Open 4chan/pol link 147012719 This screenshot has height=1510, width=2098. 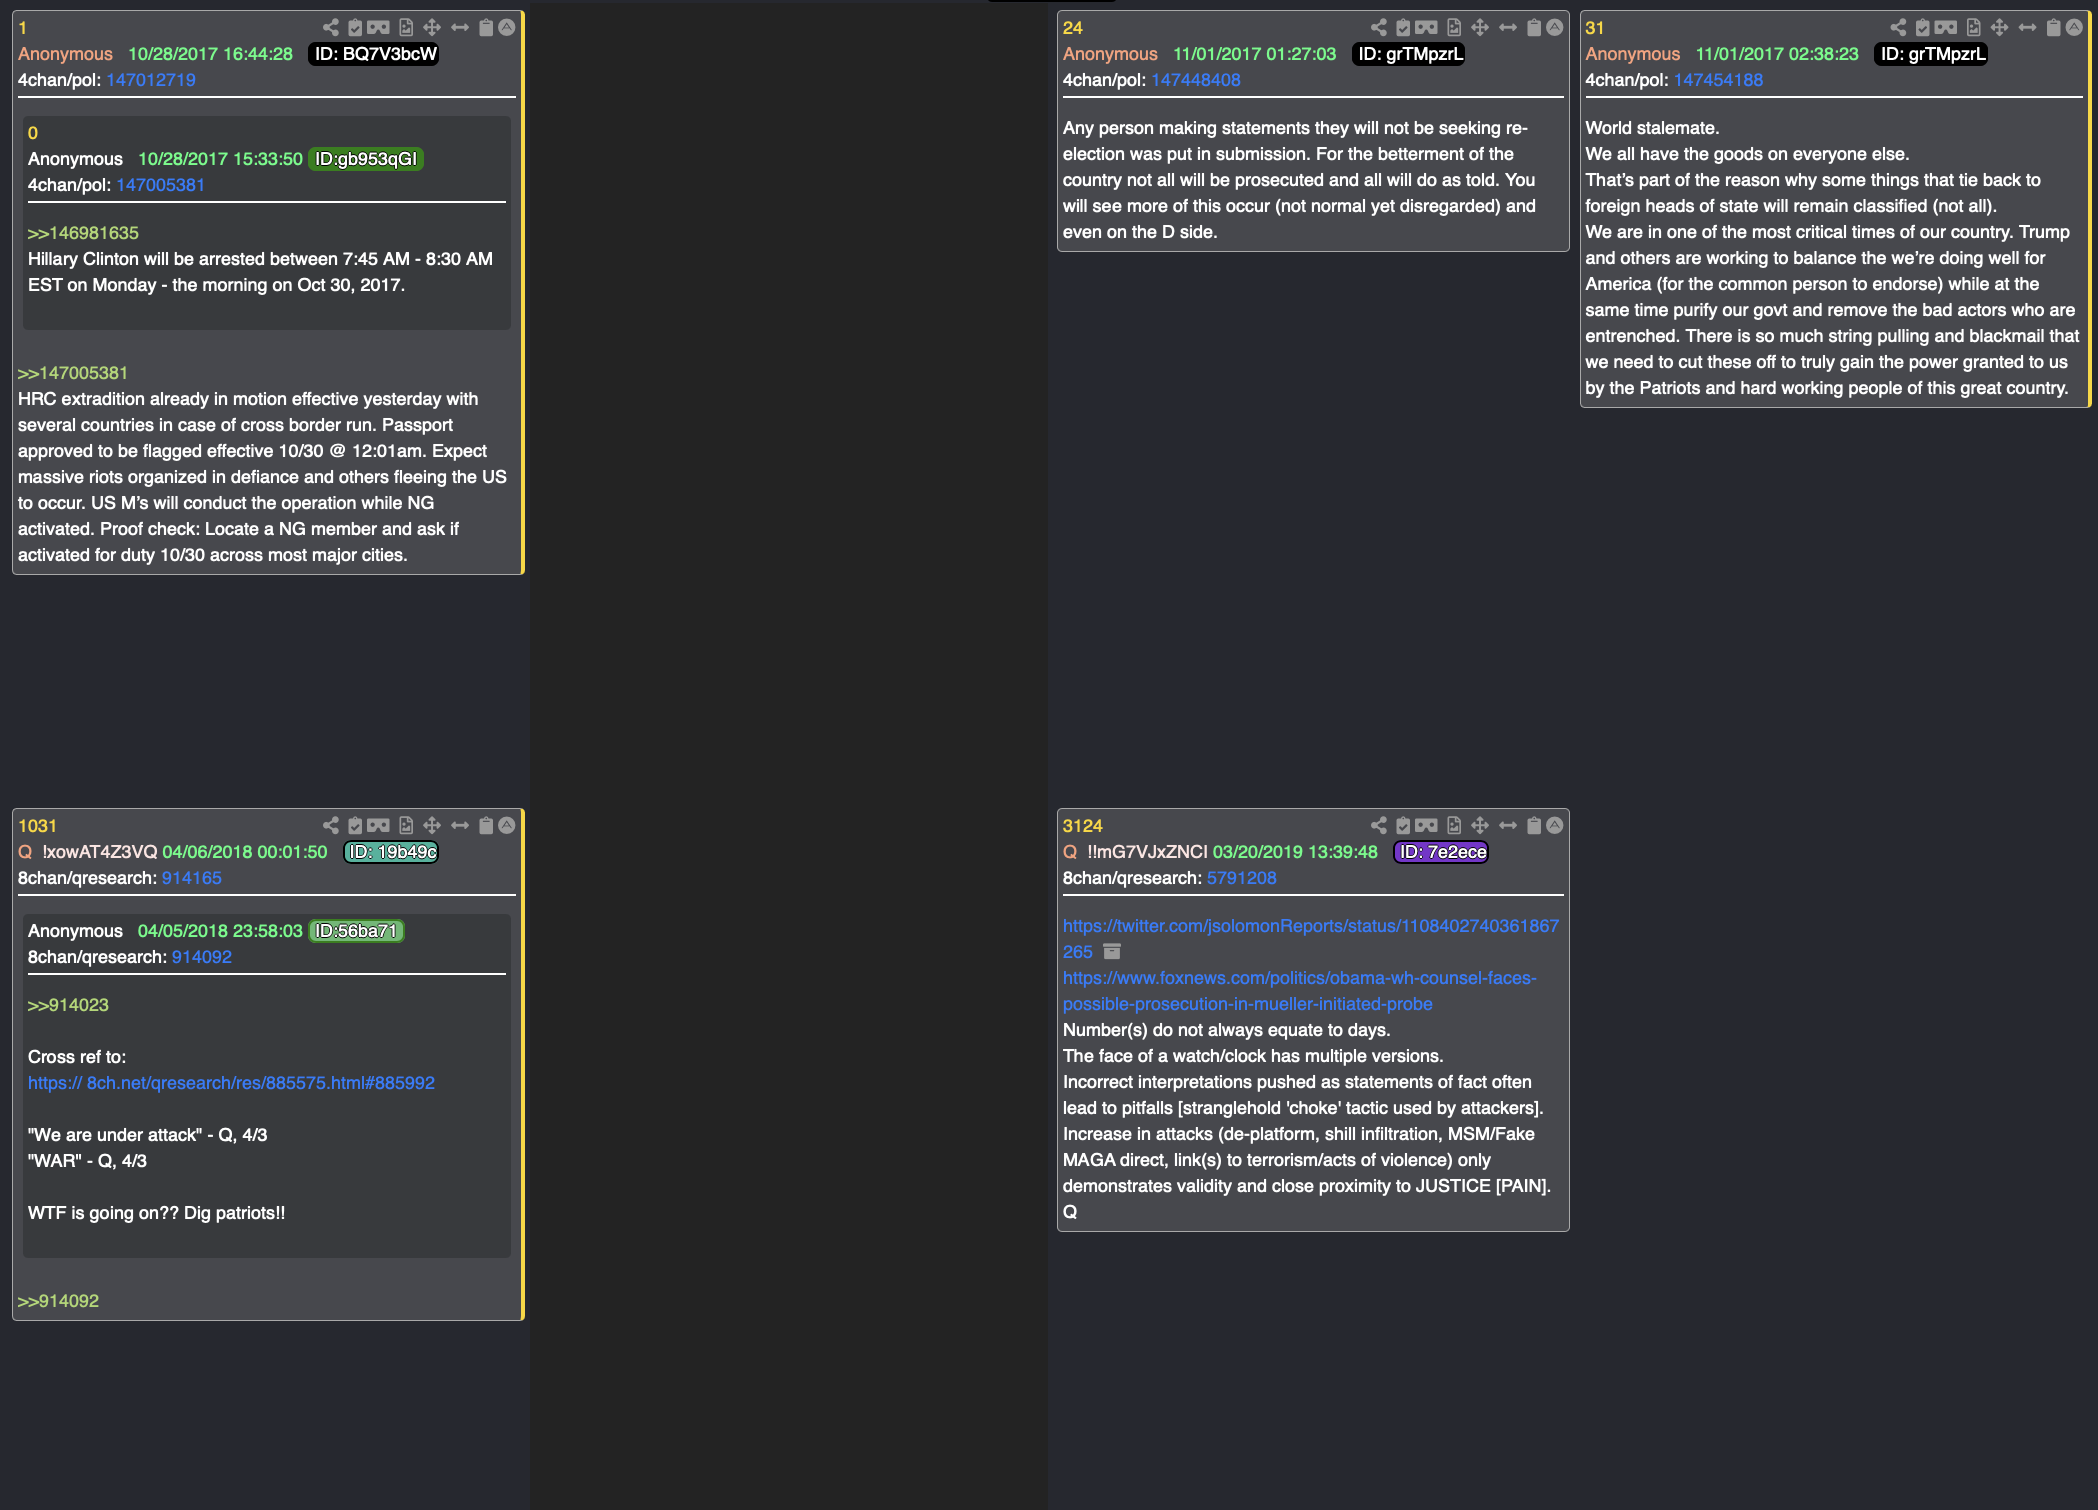[151, 80]
